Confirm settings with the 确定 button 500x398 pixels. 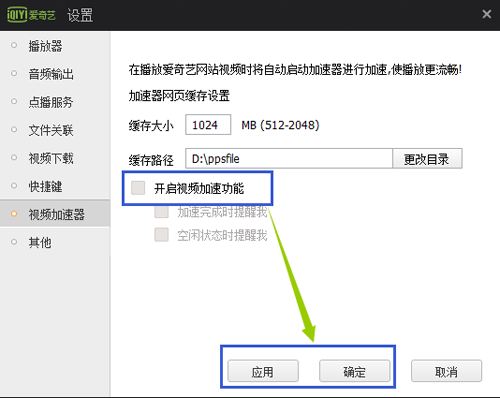point(355,371)
